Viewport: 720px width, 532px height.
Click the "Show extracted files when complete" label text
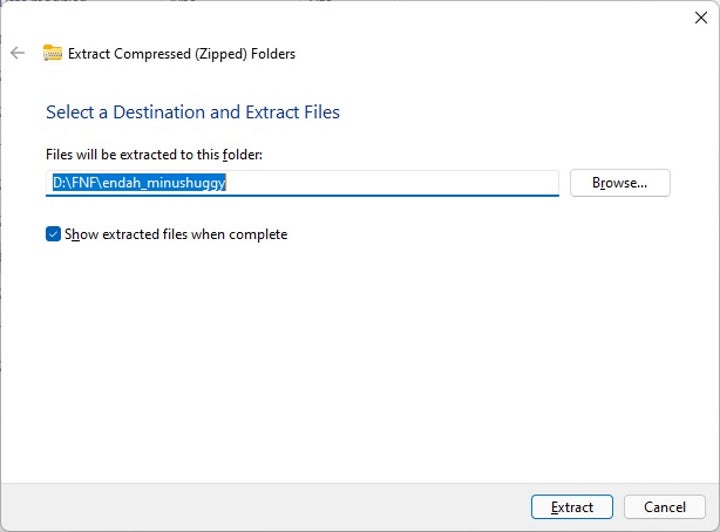176,234
